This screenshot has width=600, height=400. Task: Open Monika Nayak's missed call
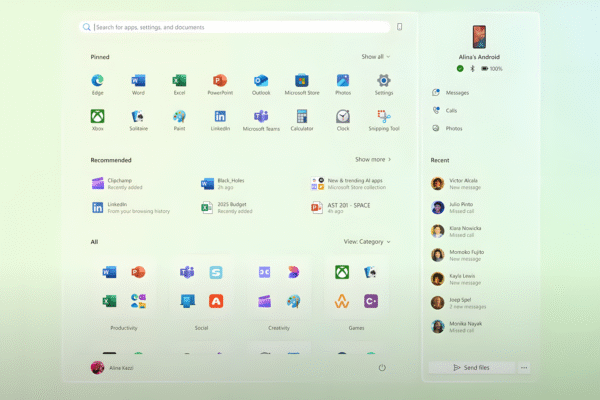[457, 327]
